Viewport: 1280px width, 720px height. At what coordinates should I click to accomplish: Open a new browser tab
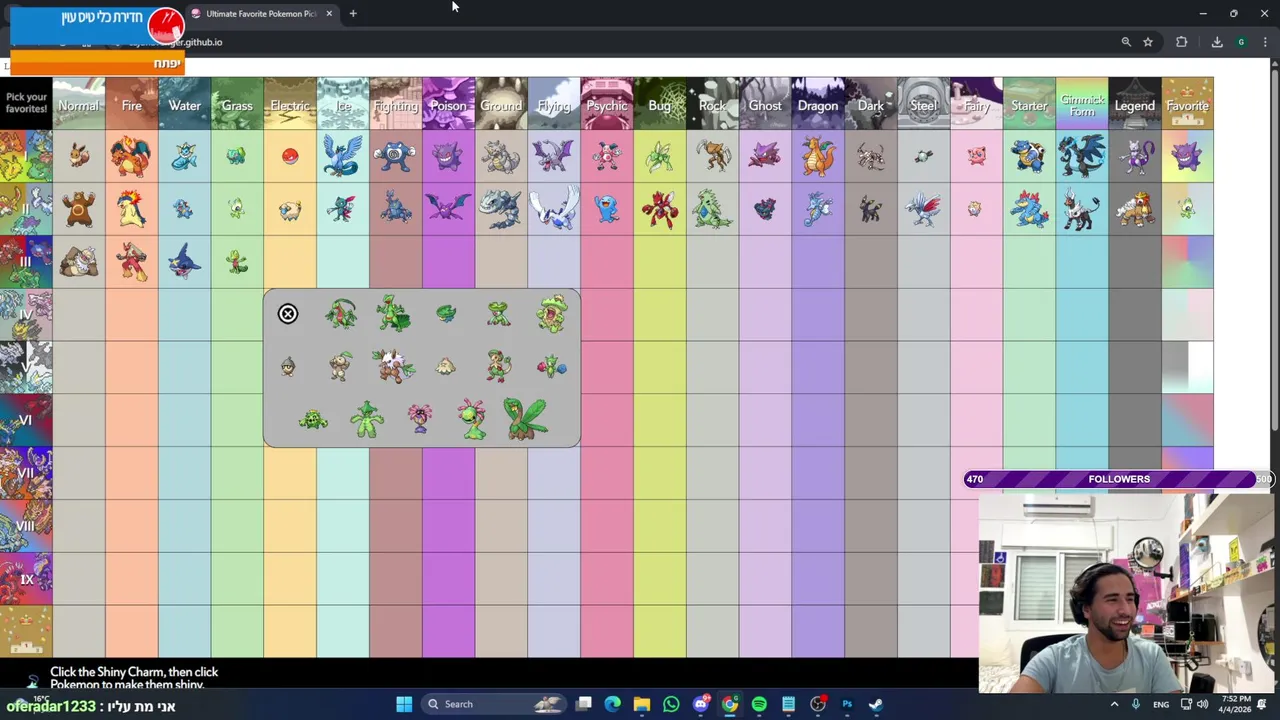(353, 14)
